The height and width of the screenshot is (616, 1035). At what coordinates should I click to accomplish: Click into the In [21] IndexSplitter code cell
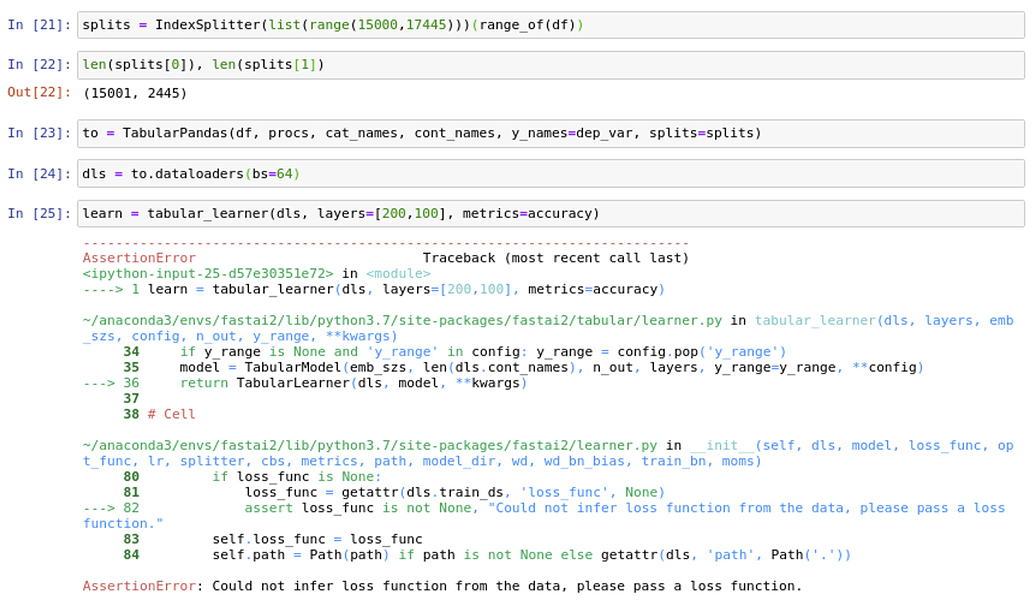(400, 24)
